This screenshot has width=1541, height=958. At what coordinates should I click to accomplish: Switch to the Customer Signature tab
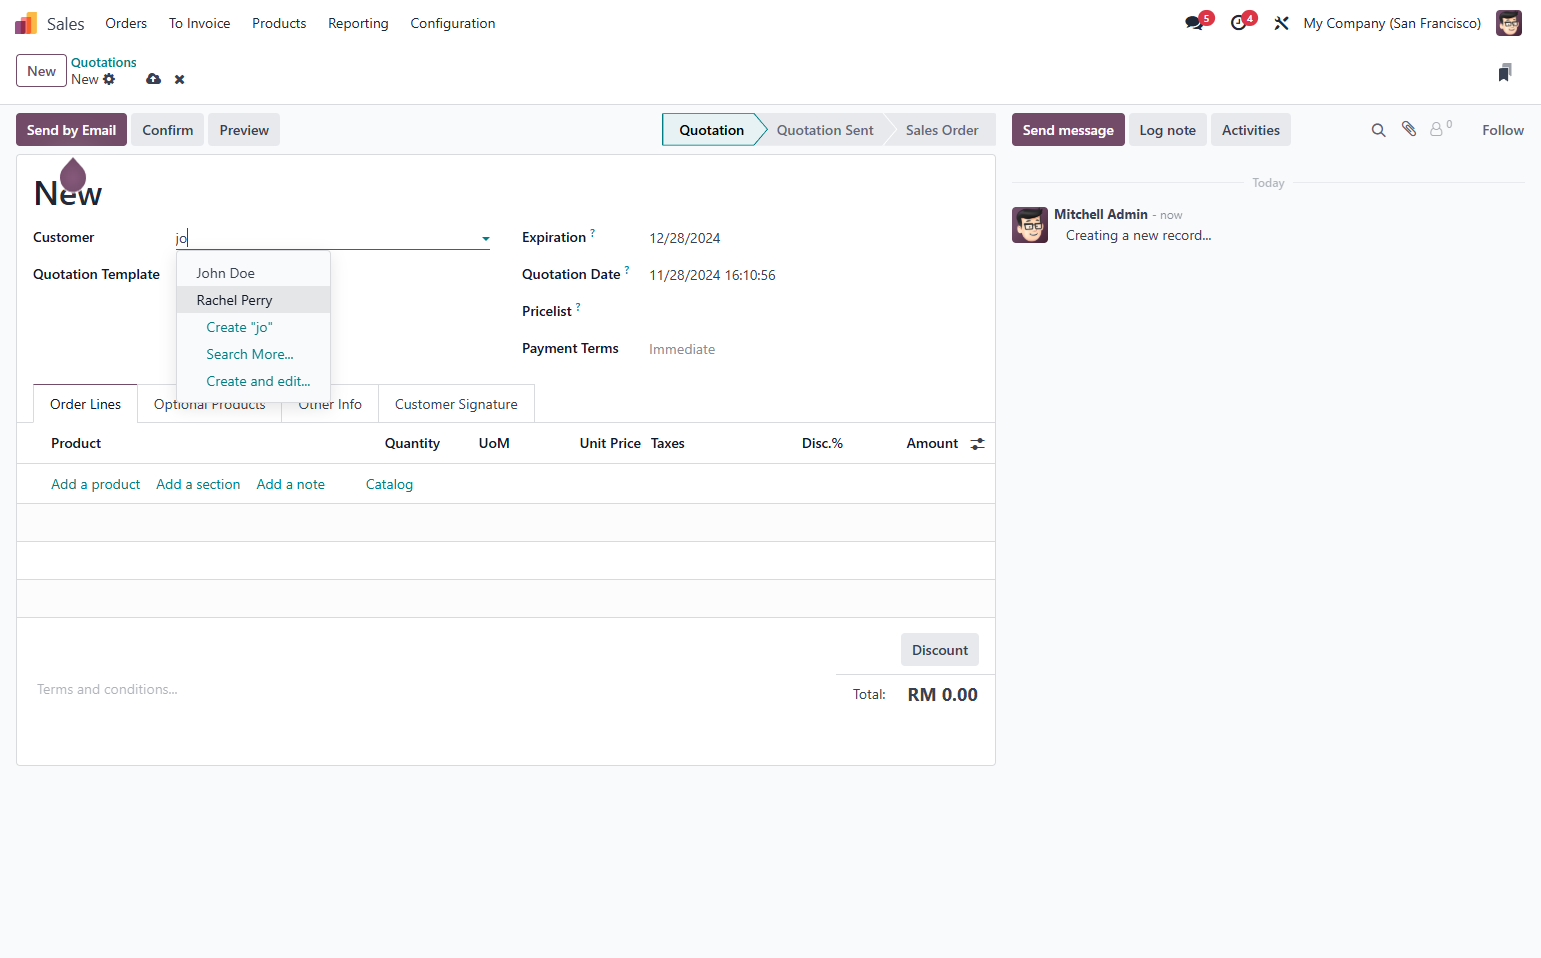tap(456, 404)
